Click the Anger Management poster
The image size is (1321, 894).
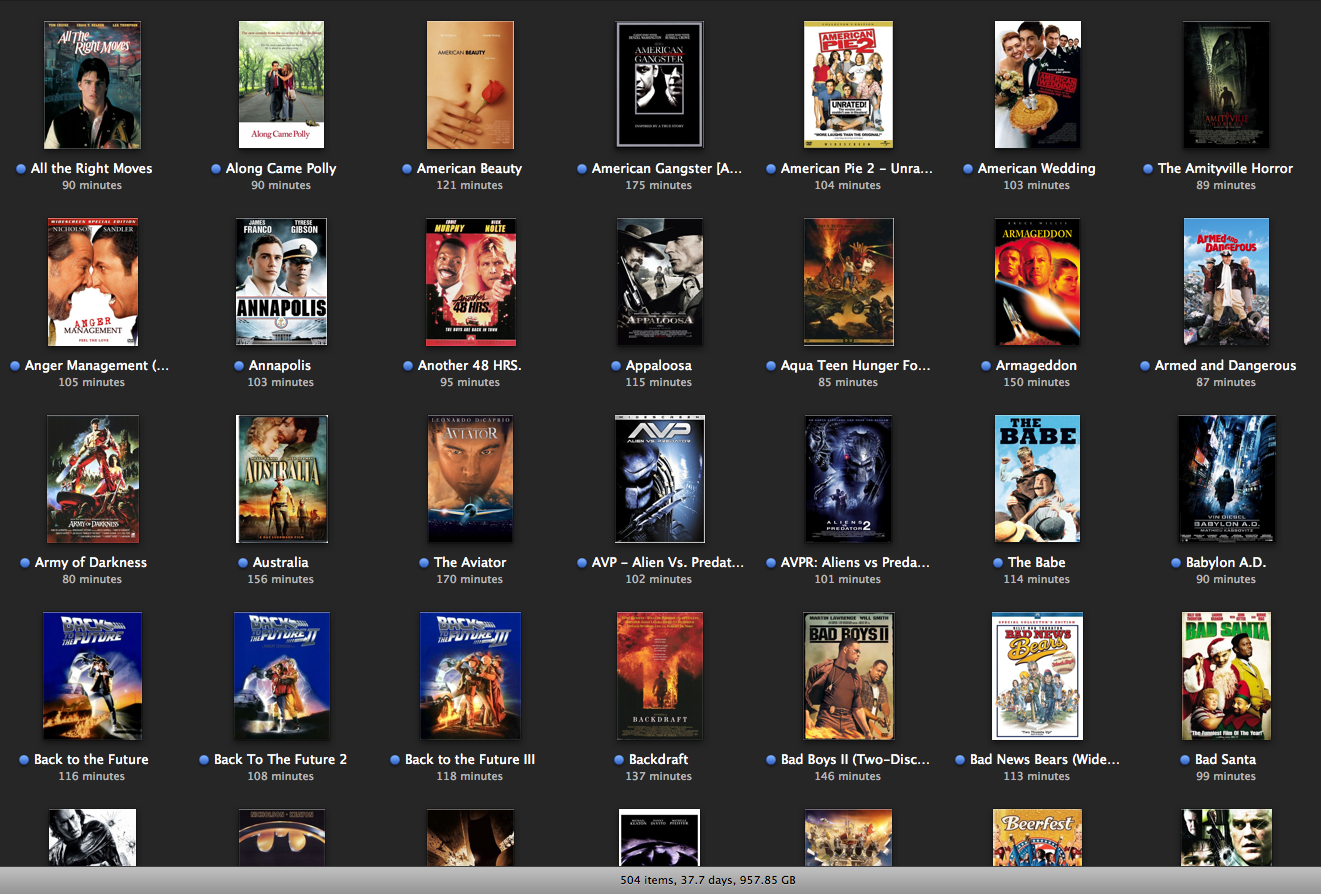click(92, 282)
